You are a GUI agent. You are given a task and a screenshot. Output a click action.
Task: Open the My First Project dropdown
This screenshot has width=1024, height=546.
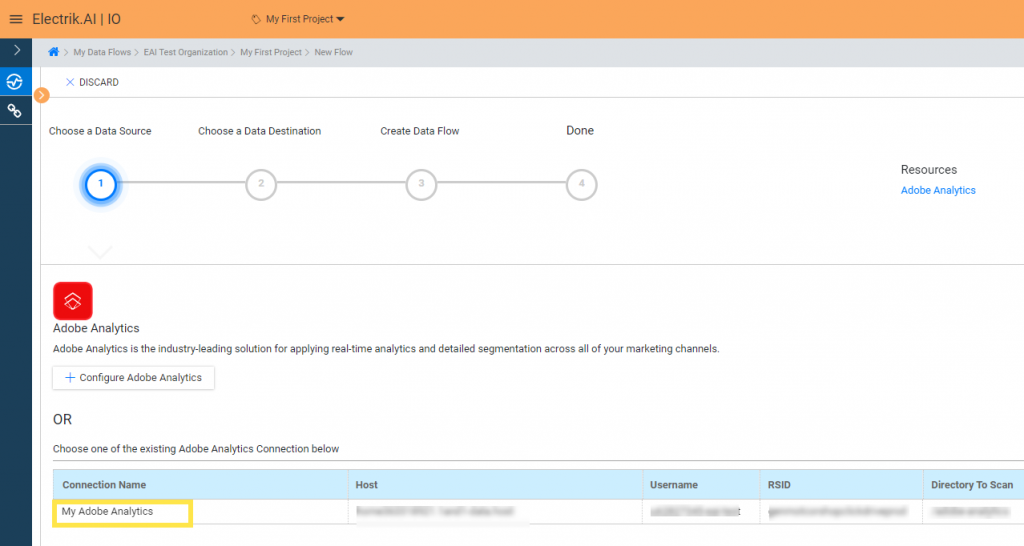[304, 19]
